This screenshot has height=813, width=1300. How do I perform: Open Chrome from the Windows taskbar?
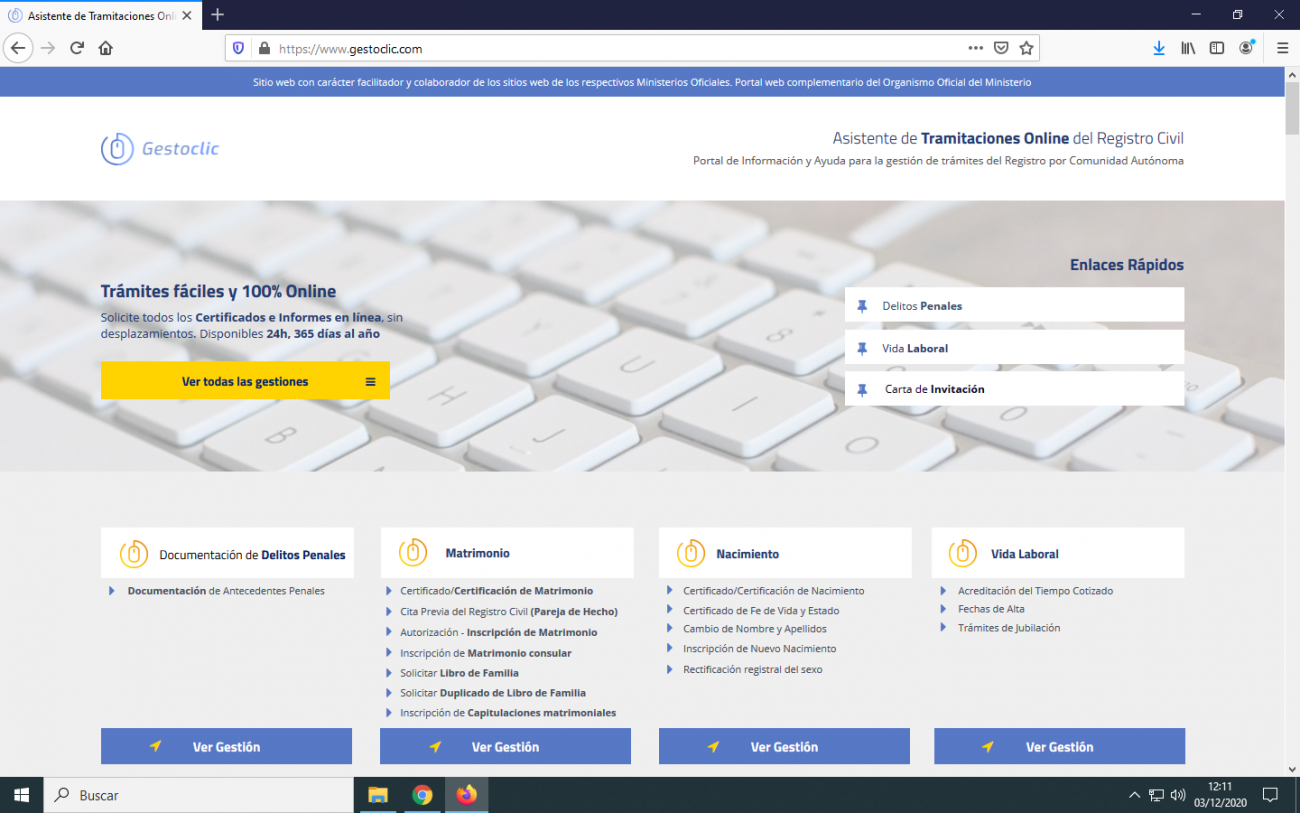coord(423,795)
